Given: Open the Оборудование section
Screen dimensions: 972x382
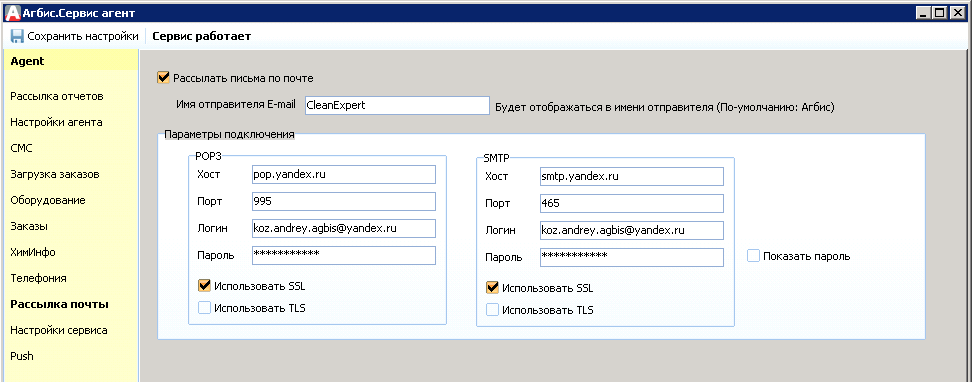Looking at the screenshot, I should [48, 201].
